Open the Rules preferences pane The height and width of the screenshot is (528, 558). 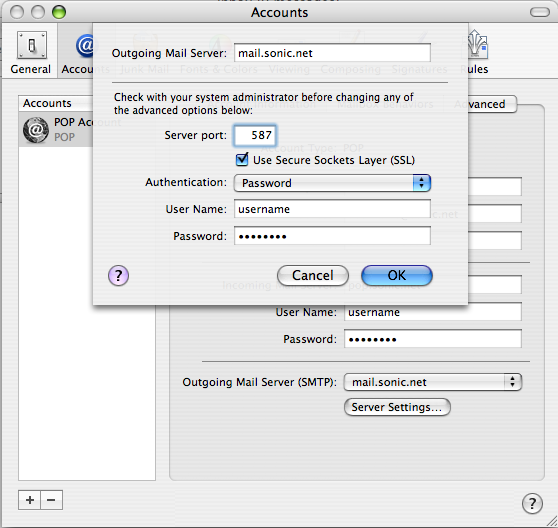click(477, 52)
